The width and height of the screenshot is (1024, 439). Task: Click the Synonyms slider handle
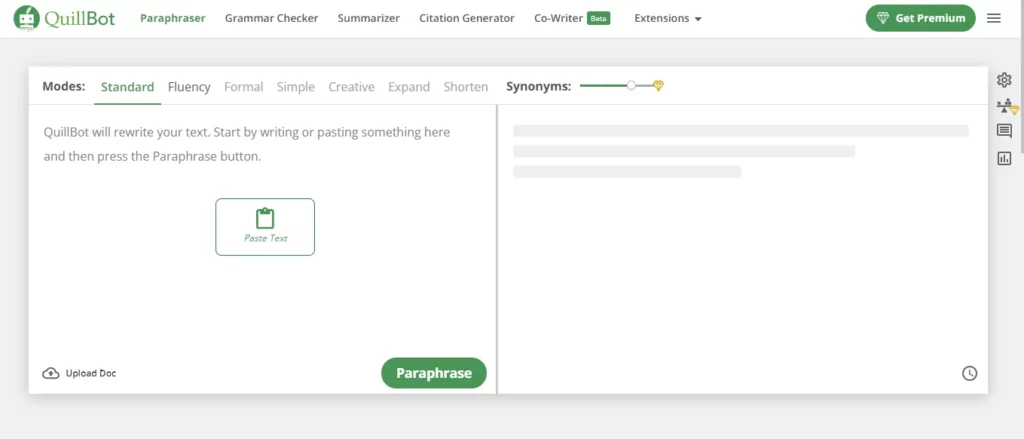[631, 86]
